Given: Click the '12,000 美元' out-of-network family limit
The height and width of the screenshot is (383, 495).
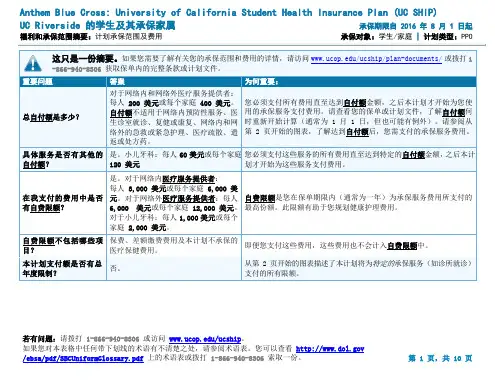Looking at the screenshot, I should pyautogui.click(x=213, y=208).
